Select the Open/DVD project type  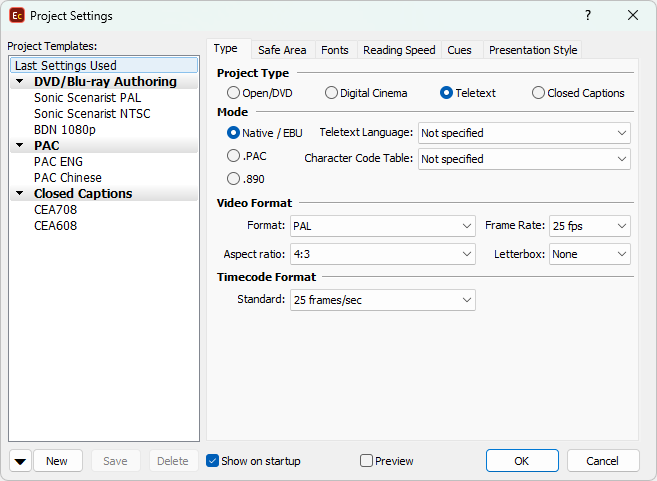coord(234,93)
